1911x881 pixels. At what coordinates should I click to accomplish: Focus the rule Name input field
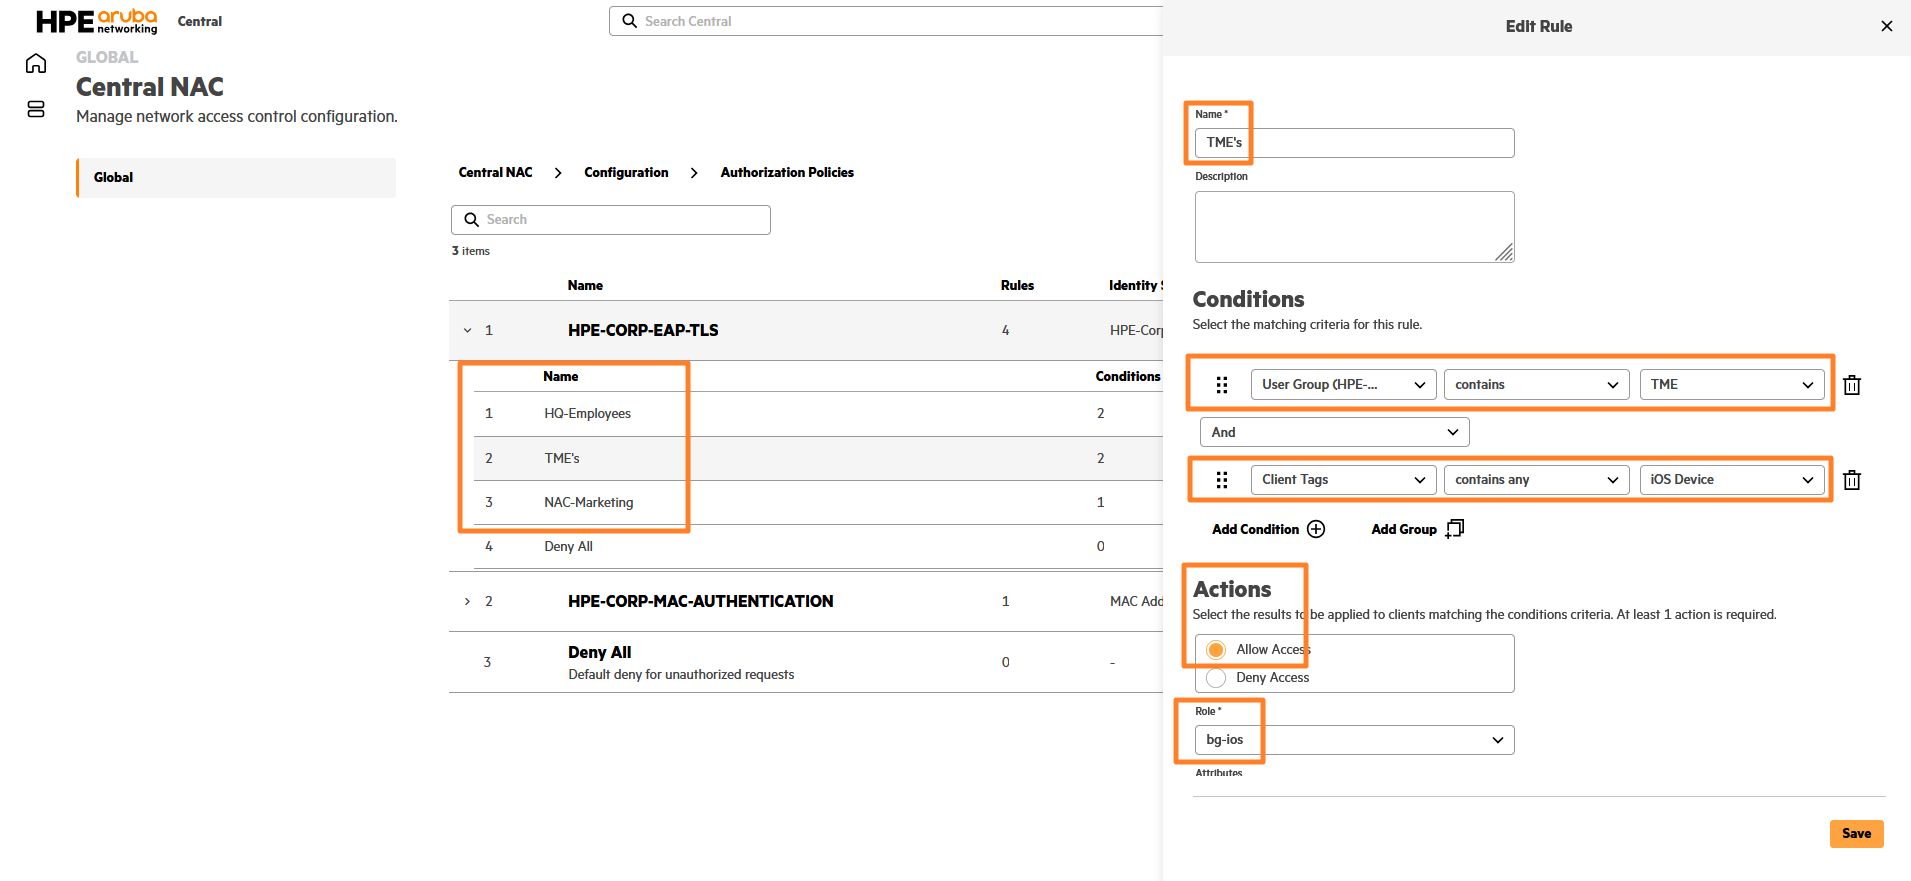tap(1354, 143)
